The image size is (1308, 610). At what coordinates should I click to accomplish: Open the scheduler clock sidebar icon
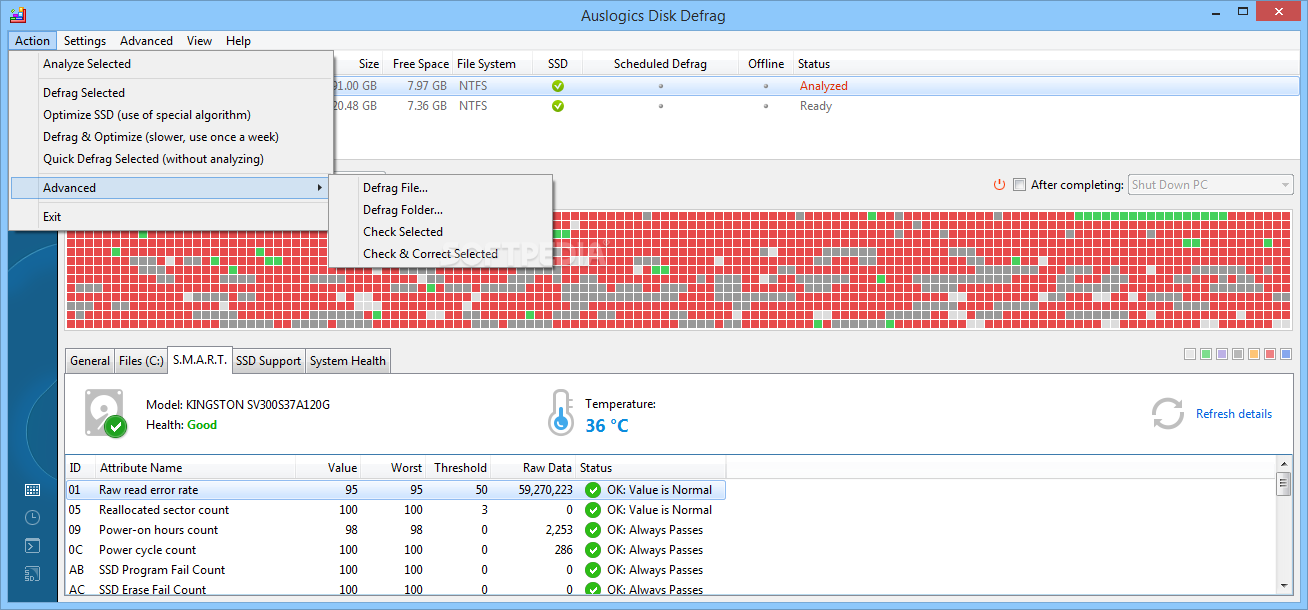pos(33,517)
